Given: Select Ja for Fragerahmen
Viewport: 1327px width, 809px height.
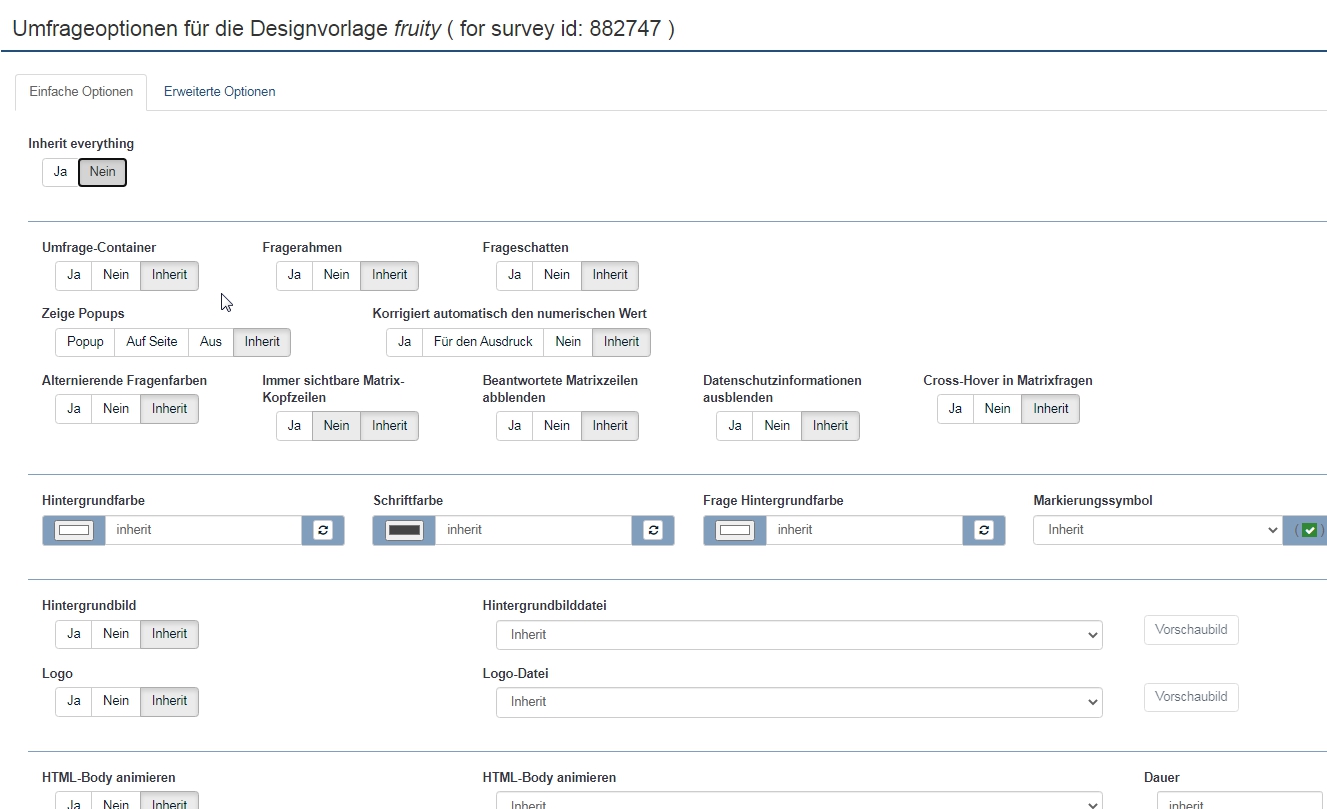Looking at the screenshot, I should pos(294,275).
